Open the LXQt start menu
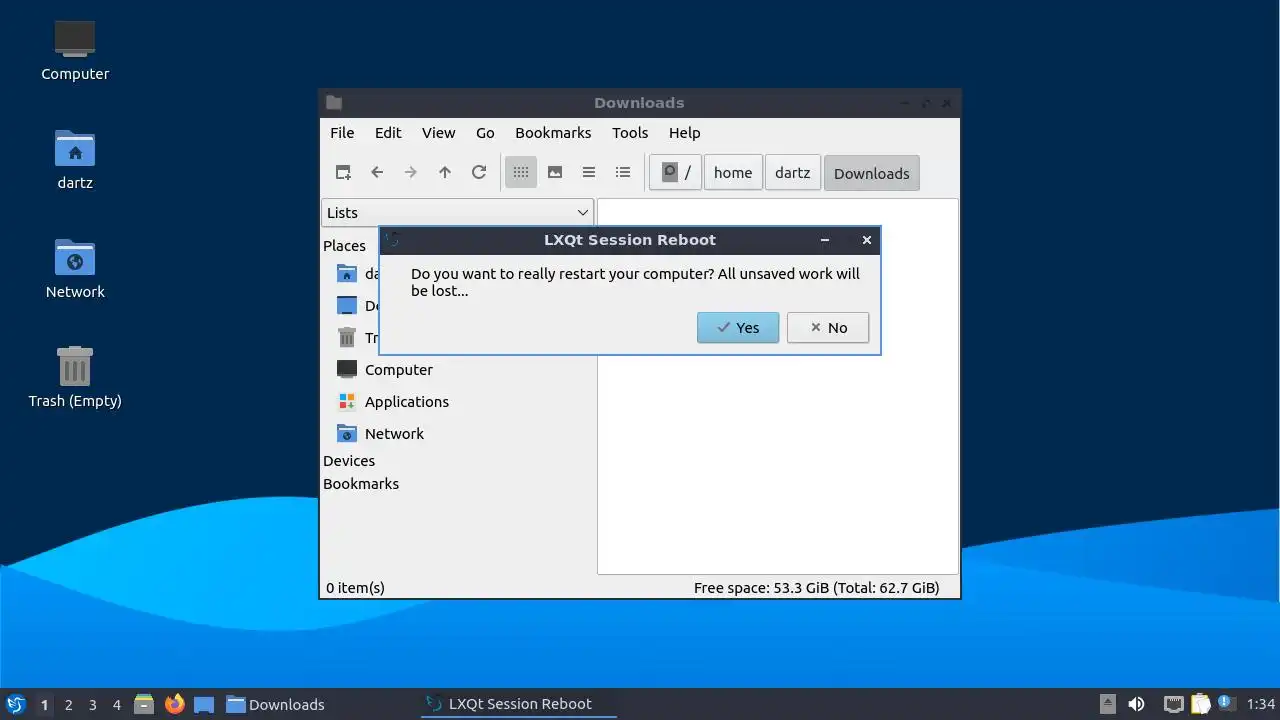The image size is (1280, 720). 15,704
